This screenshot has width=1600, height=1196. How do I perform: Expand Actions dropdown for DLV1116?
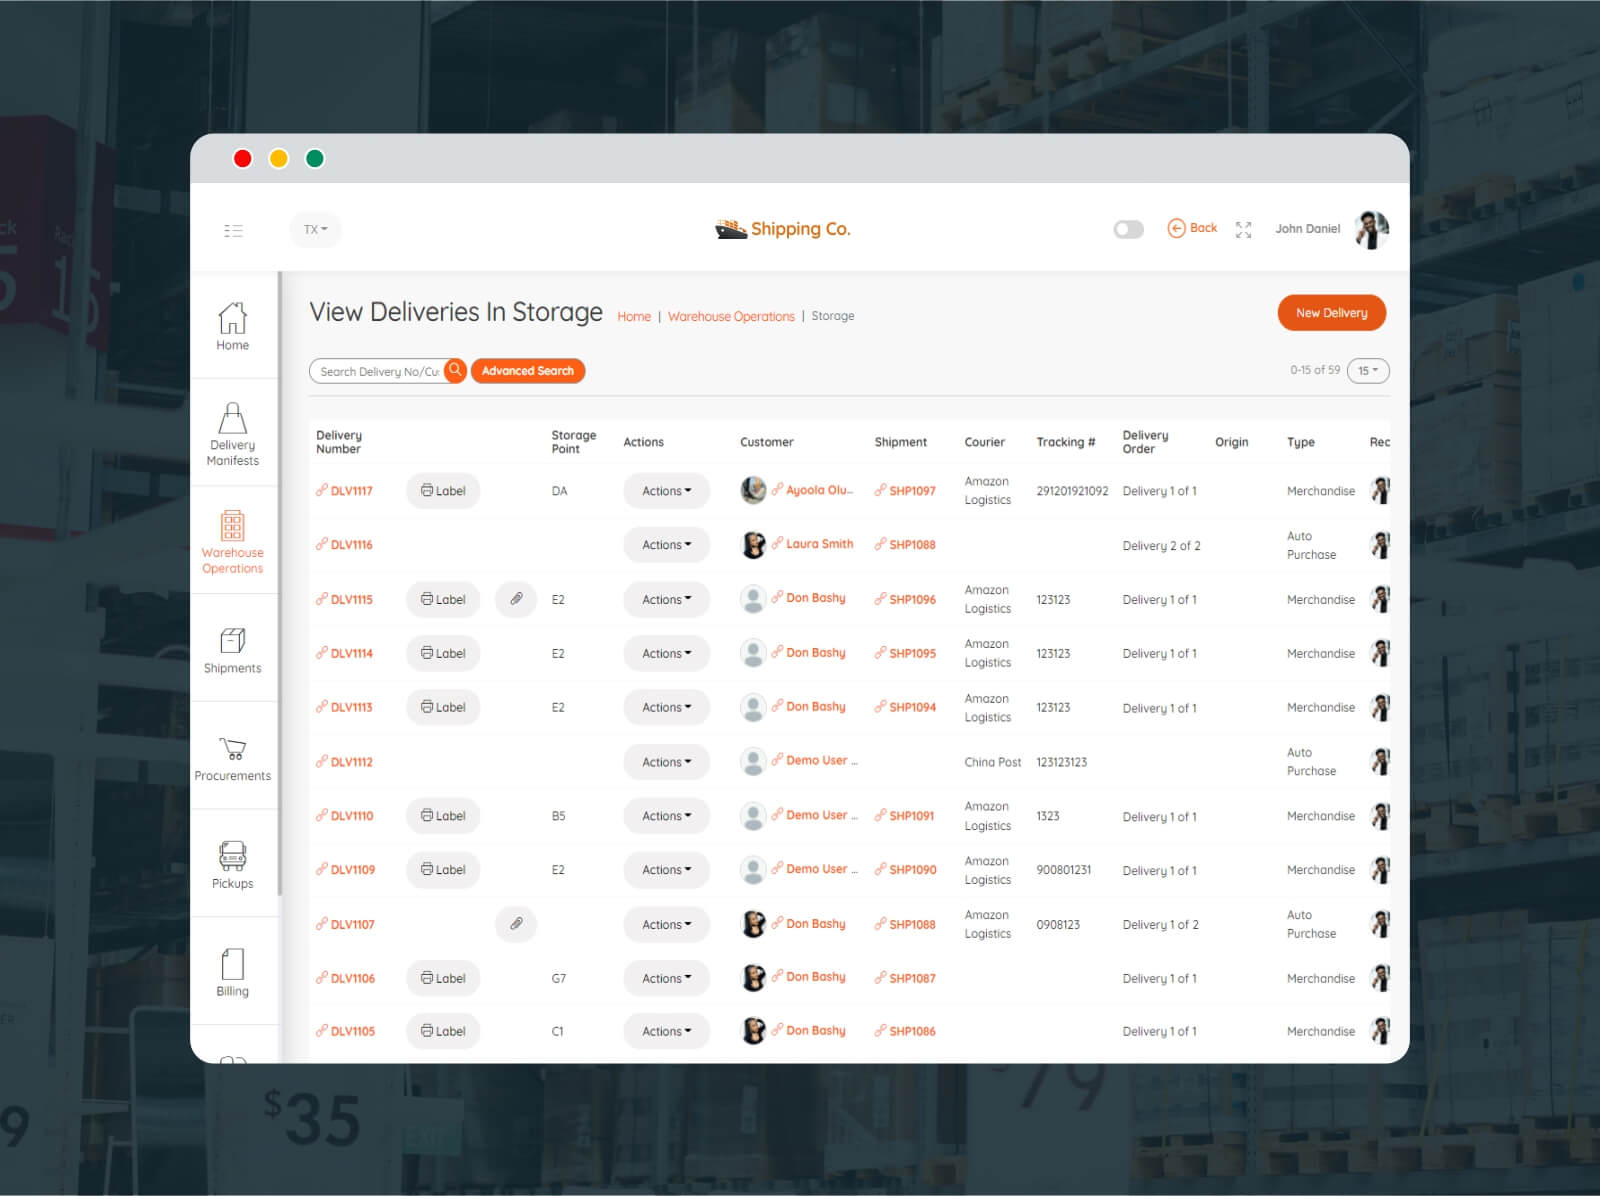point(666,545)
